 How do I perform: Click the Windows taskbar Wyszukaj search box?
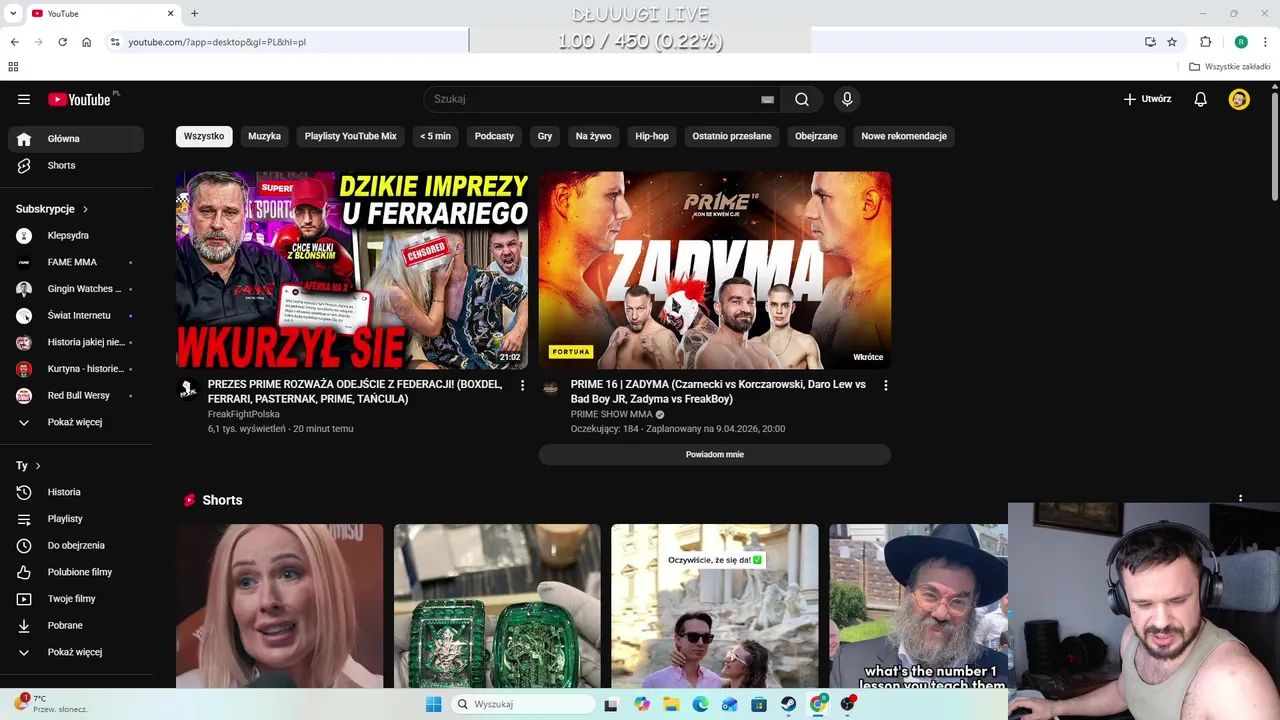[x=522, y=704]
